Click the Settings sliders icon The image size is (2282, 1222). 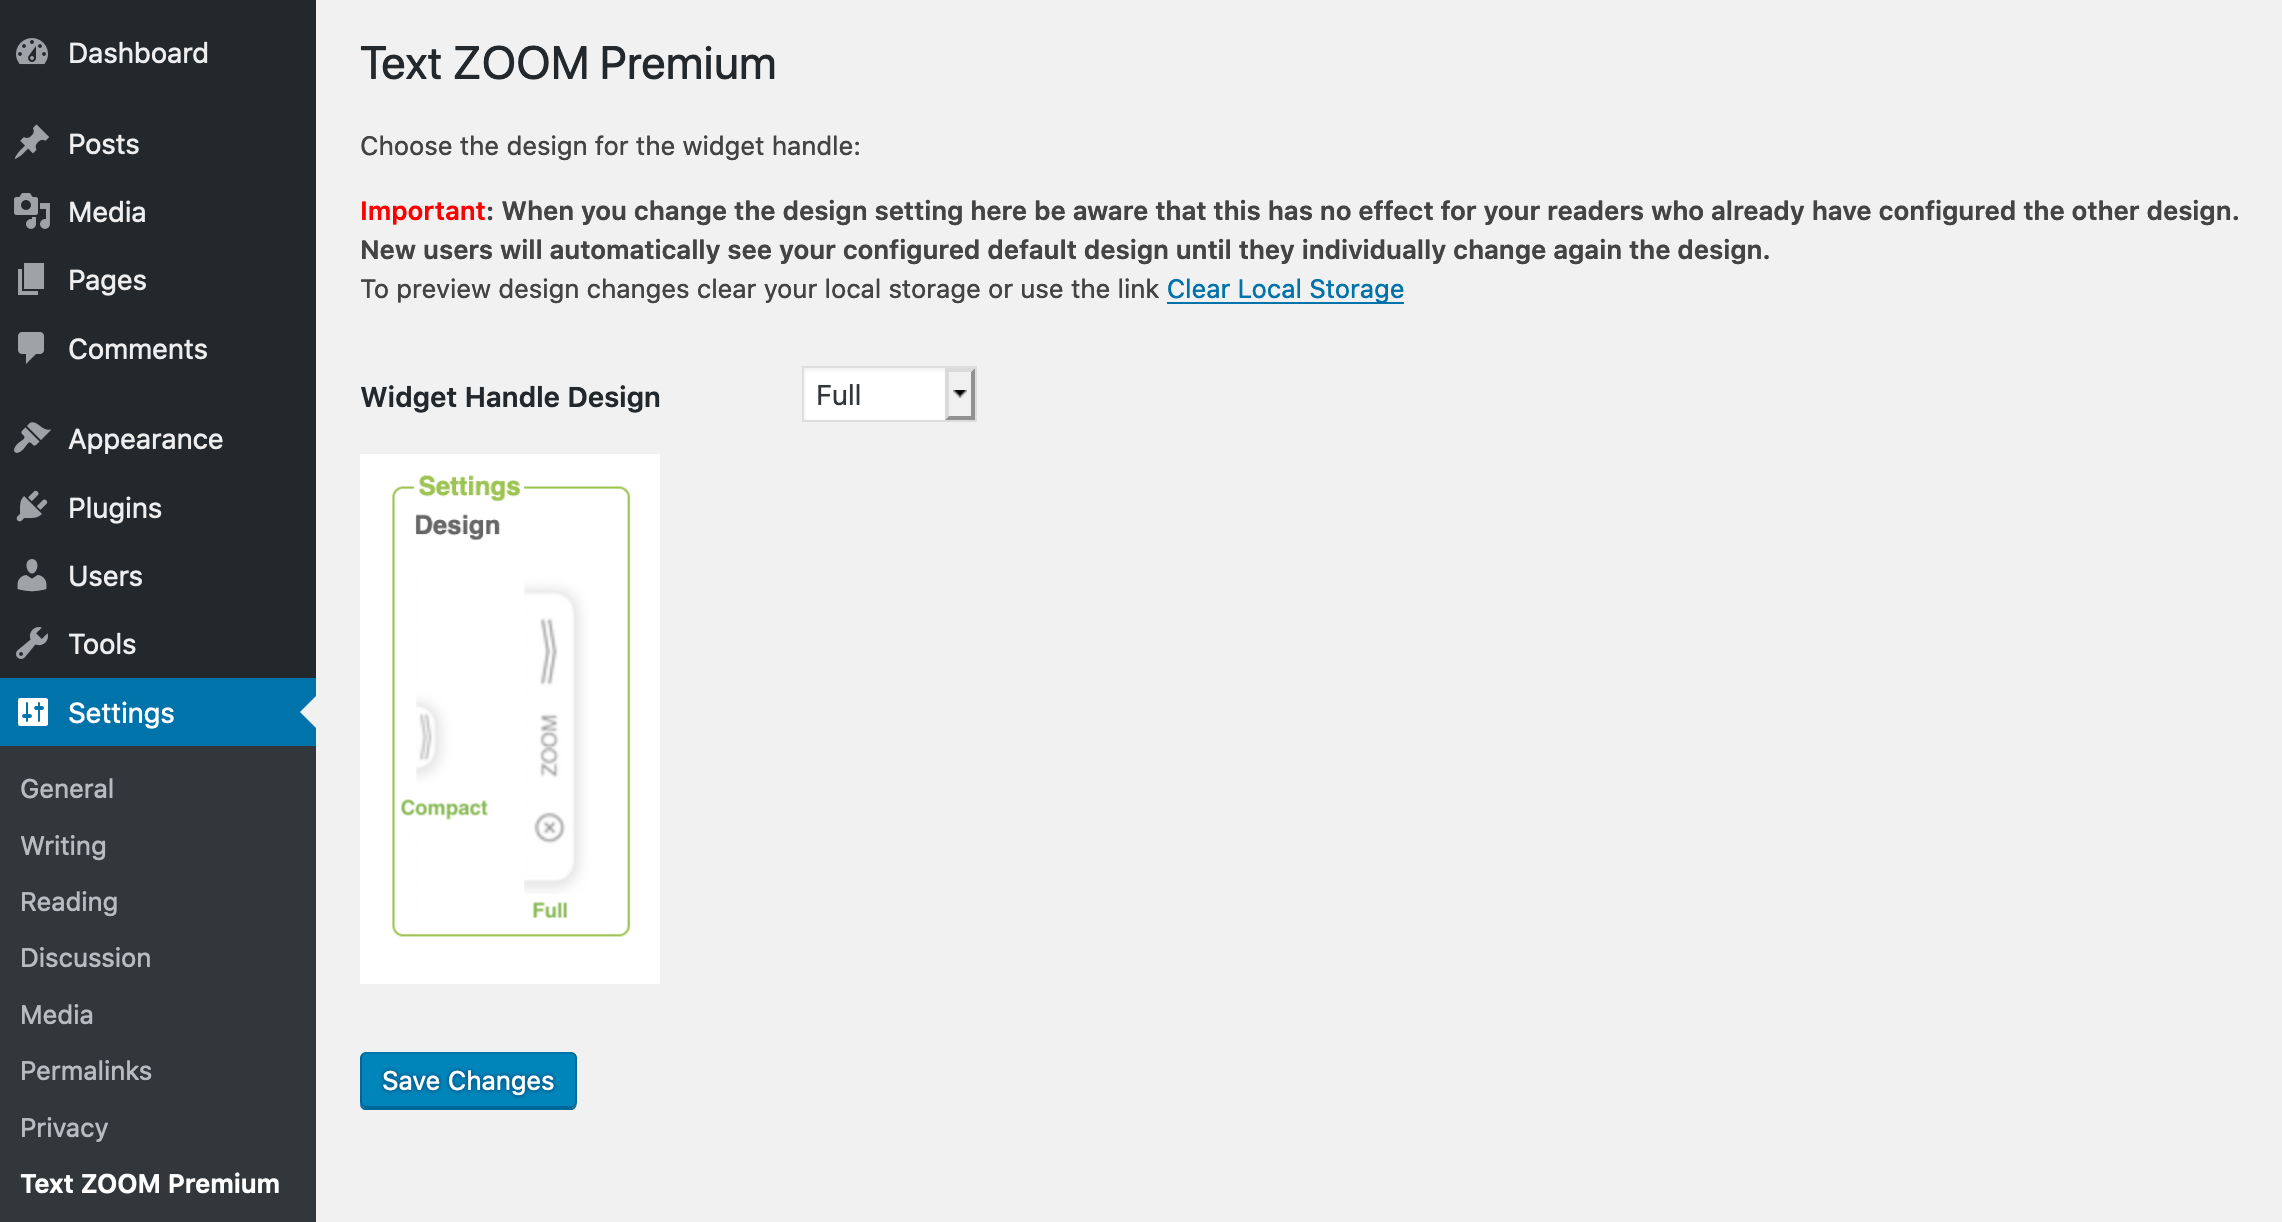tap(32, 712)
